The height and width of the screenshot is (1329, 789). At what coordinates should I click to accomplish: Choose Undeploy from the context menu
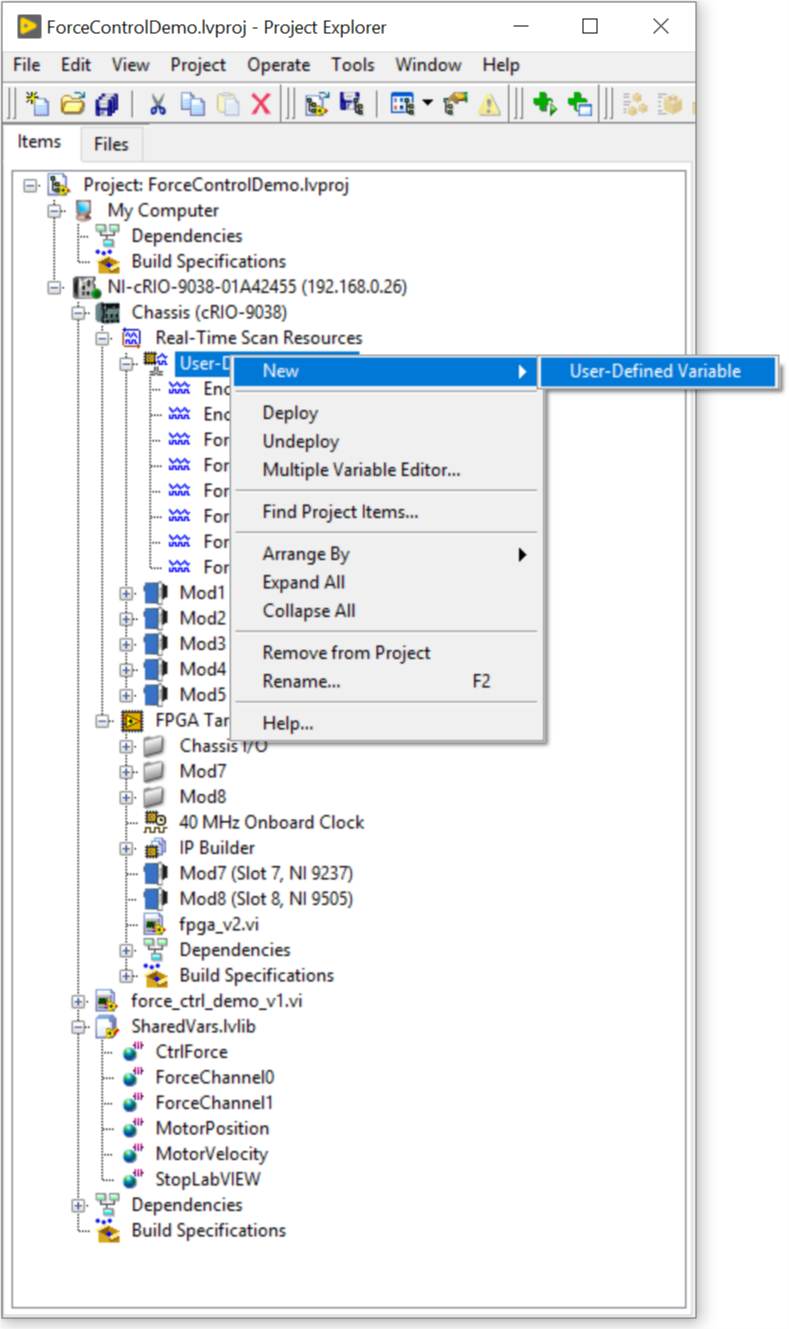388,441
